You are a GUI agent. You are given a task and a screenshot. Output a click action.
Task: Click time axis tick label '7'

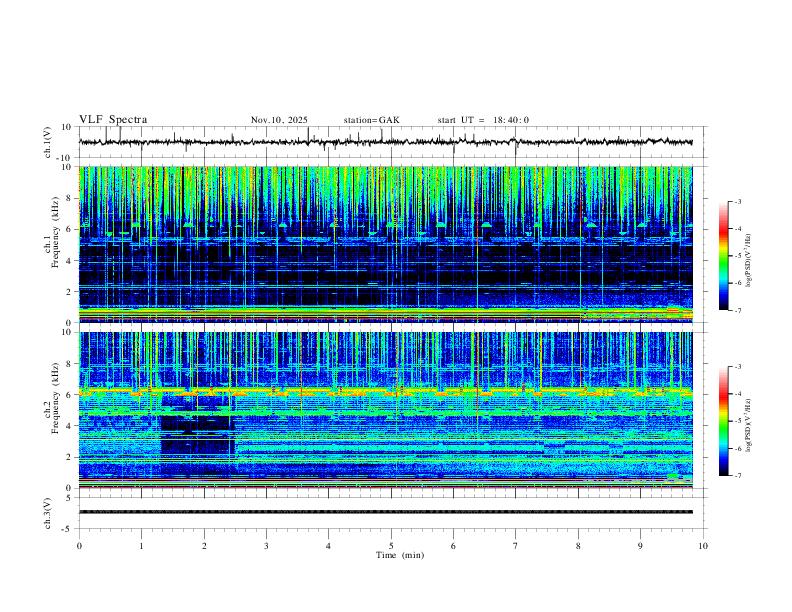click(x=516, y=546)
